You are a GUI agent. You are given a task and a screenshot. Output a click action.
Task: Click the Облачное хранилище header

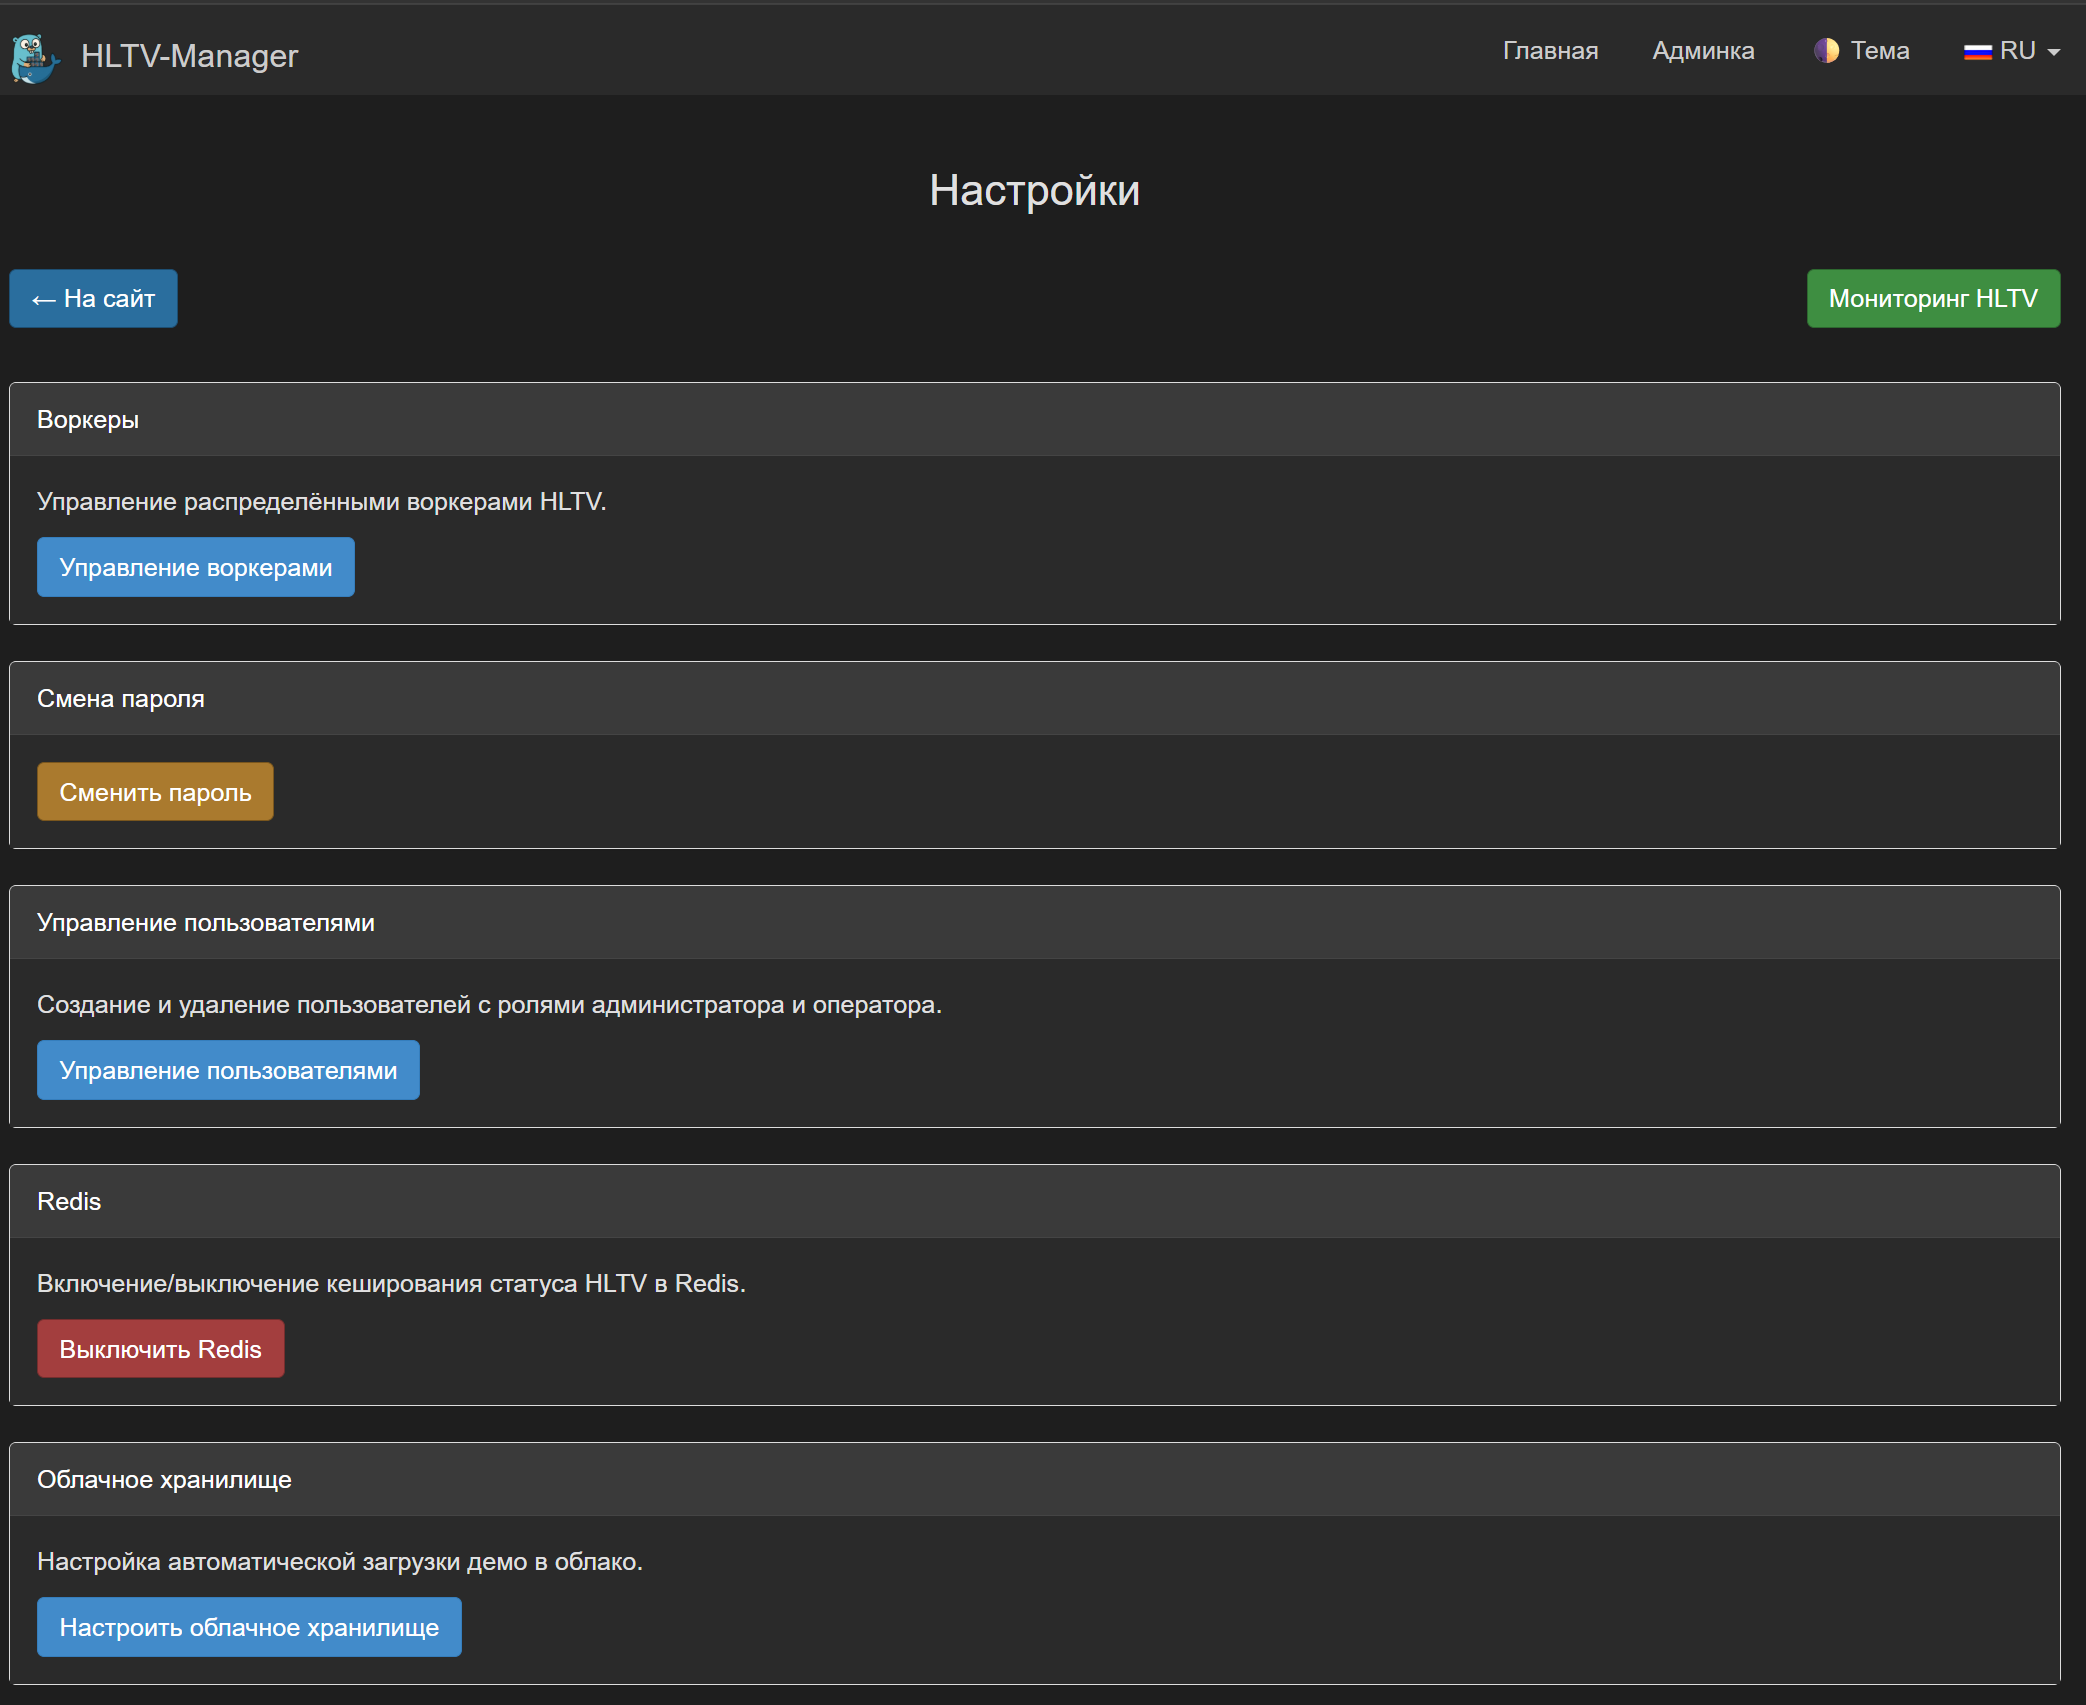click(1035, 1480)
